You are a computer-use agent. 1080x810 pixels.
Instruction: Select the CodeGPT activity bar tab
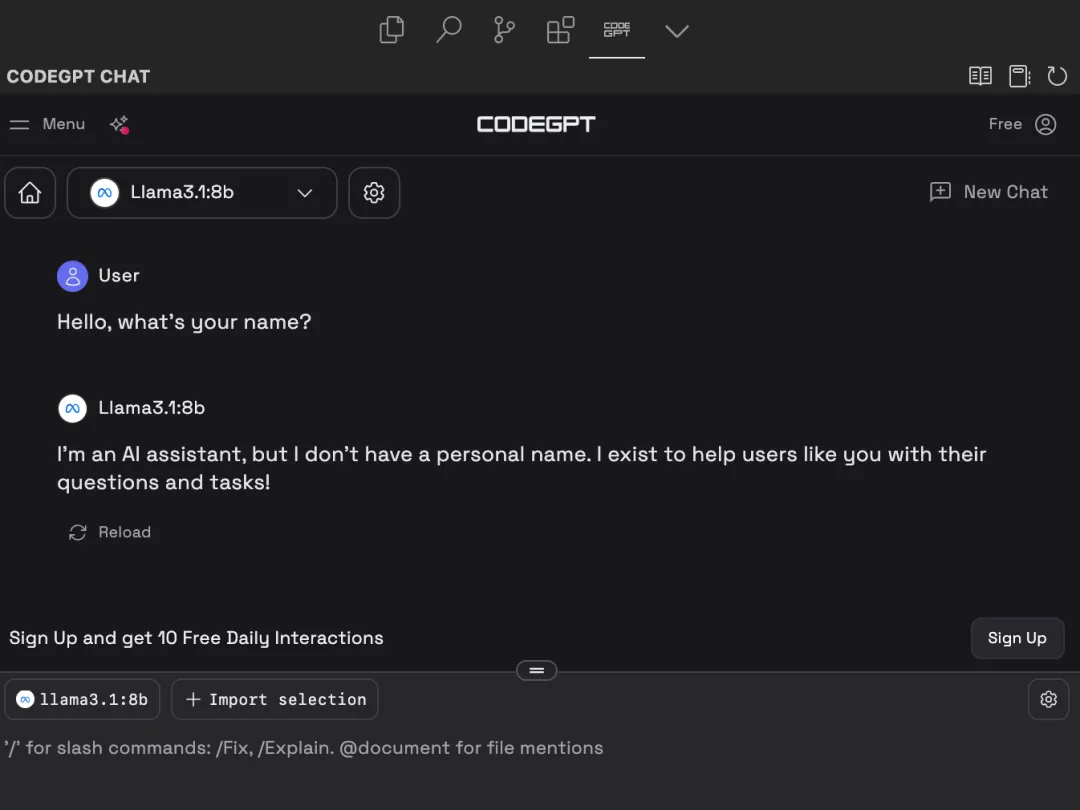[616, 30]
